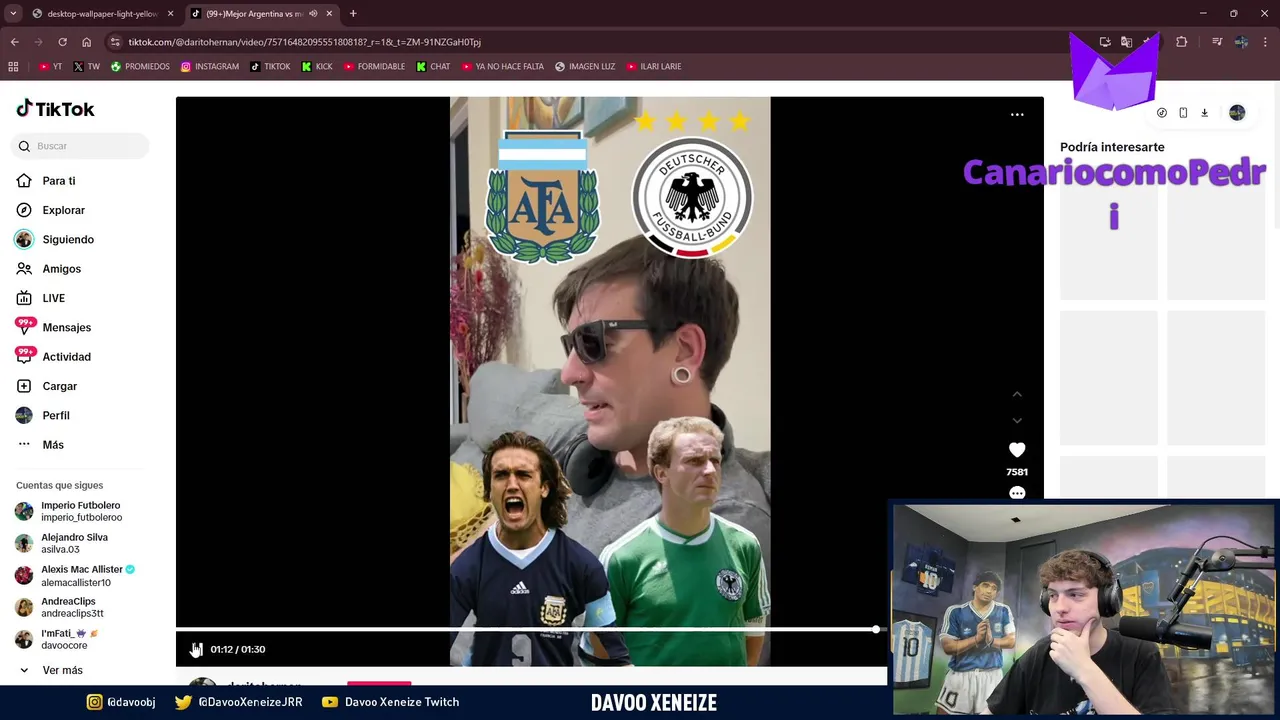Click the address bar URL
Image resolution: width=1280 pixels, height=720 pixels.
point(304,42)
